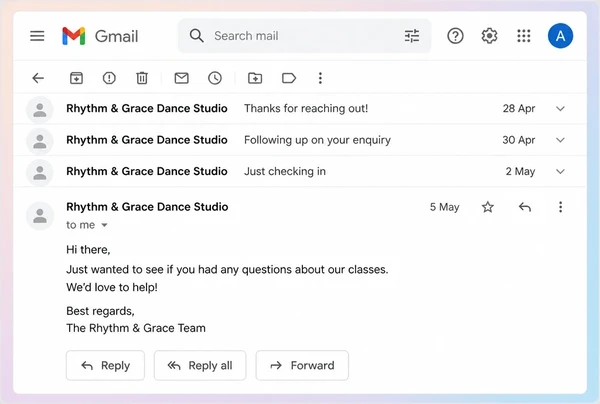Apply a label to conversation
This screenshot has width=600, height=404.
pyautogui.click(x=289, y=78)
